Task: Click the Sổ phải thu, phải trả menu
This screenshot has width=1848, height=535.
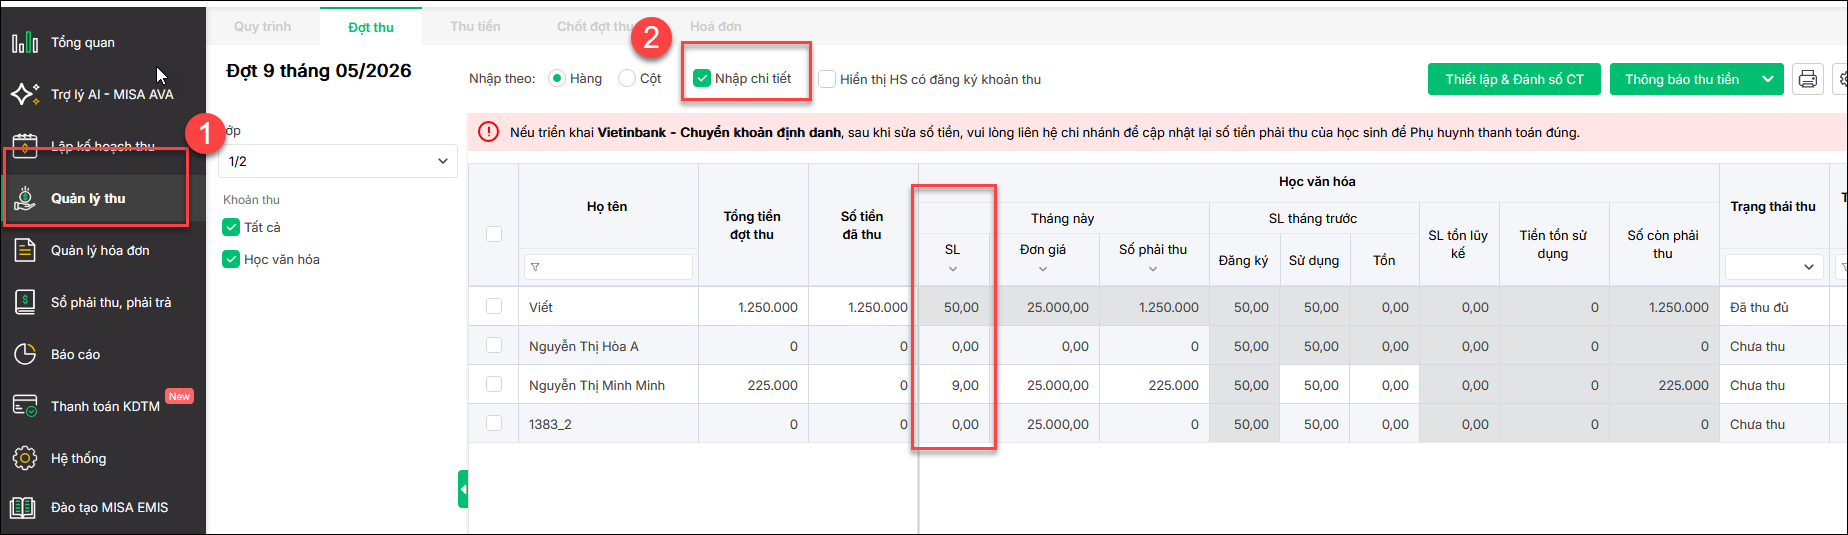Action: 111,302
